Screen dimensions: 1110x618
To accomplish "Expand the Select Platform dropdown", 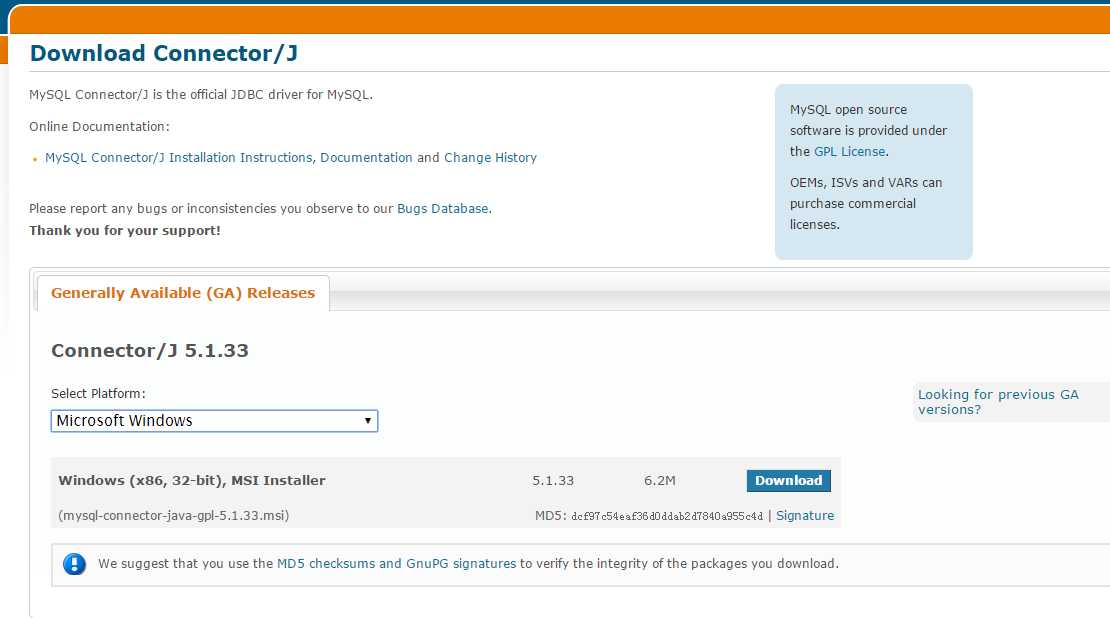I will click(x=214, y=421).
